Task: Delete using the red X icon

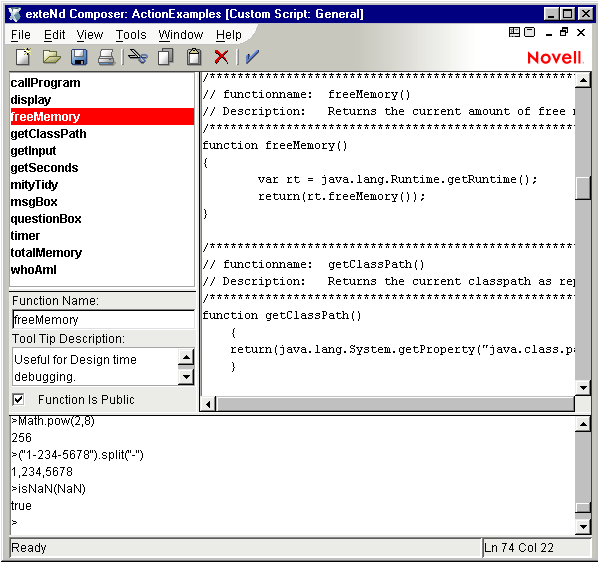Action: [221, 57]
